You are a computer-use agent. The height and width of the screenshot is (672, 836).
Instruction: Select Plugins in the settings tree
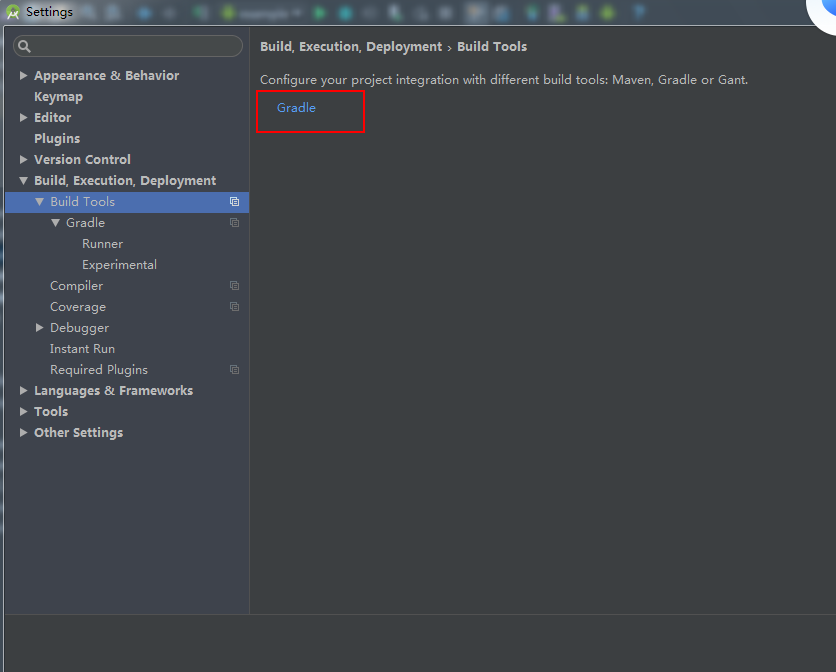[x=57, y=139]
